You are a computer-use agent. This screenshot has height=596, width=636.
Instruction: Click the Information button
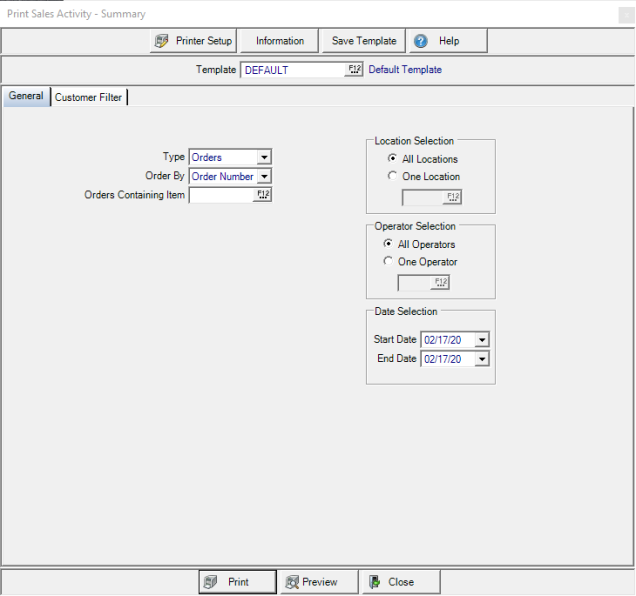(280, 41)
